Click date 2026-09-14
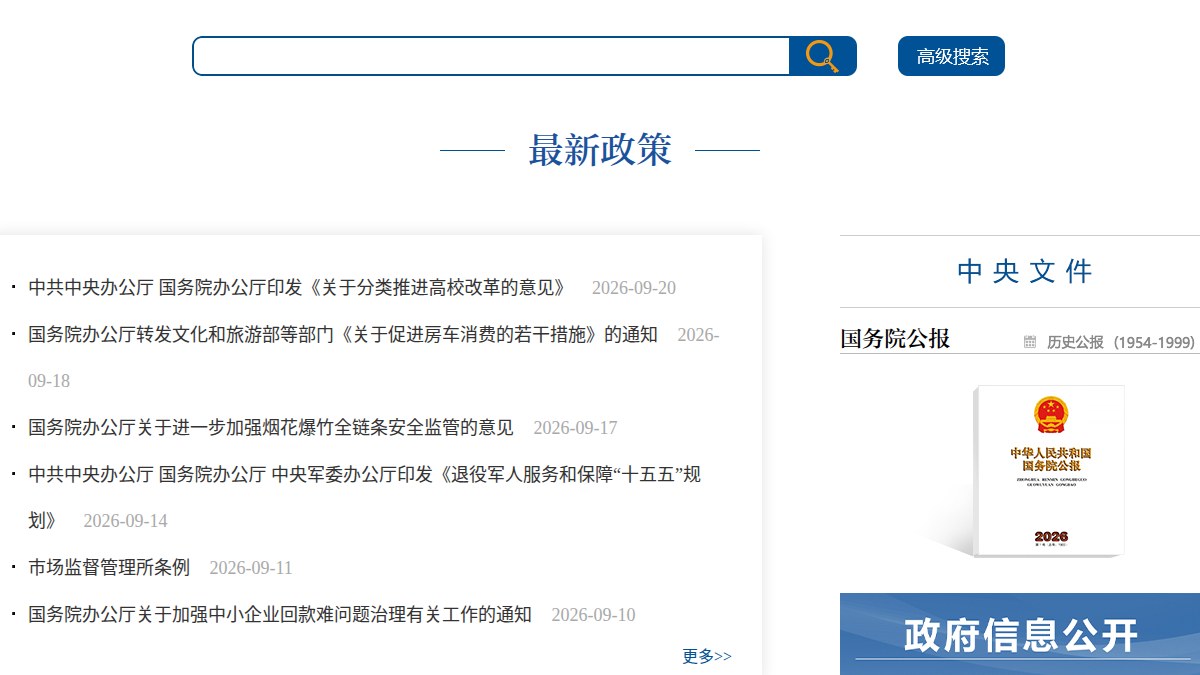1200x675 pixels. coord(125,521)
